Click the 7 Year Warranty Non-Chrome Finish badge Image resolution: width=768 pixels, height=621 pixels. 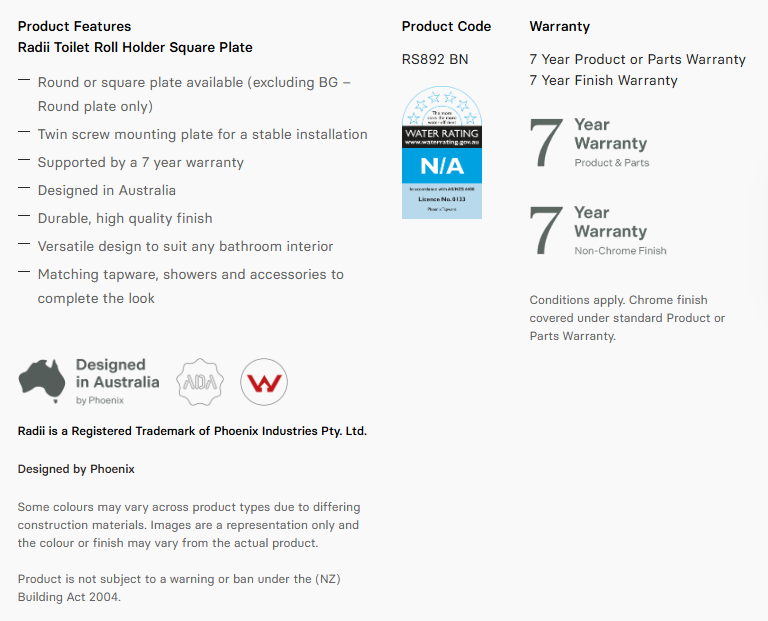pos(598,231)
